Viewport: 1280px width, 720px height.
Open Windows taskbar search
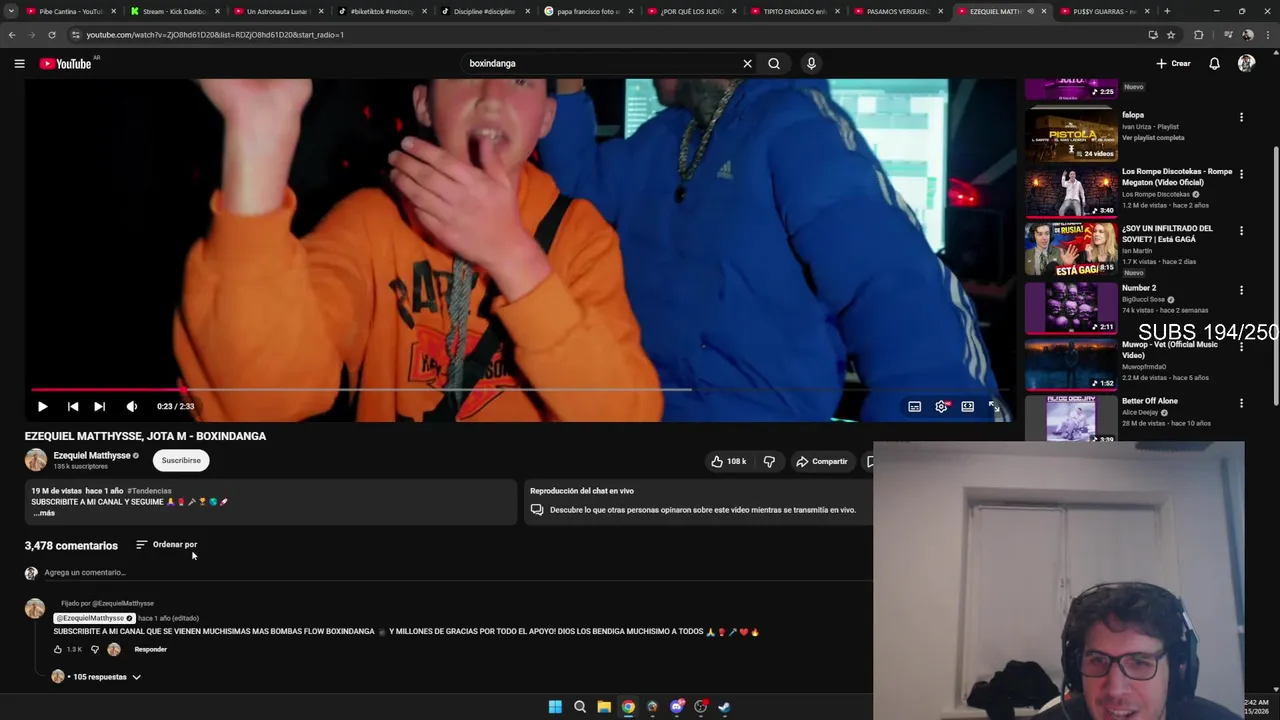[x=580, y=707]
